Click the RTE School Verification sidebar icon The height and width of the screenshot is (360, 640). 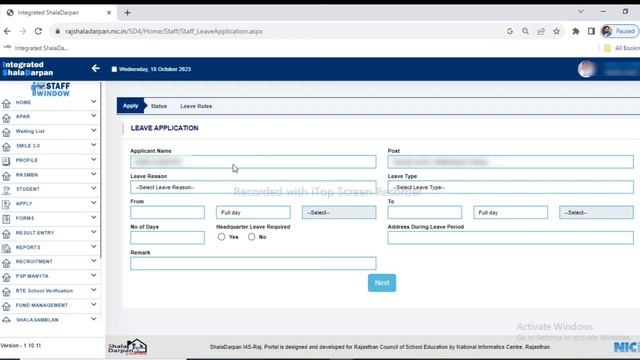[x=6, y=292]
